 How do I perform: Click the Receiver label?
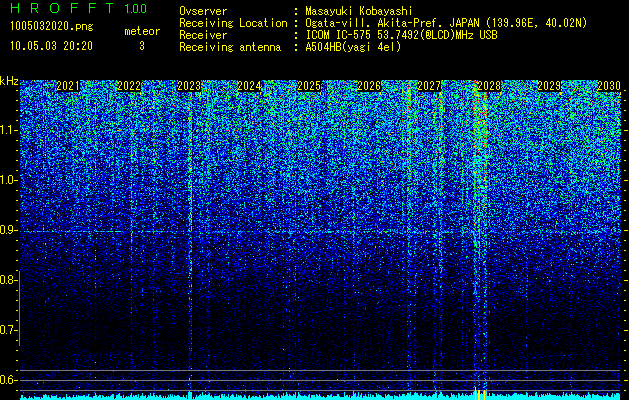coord(203,35)
